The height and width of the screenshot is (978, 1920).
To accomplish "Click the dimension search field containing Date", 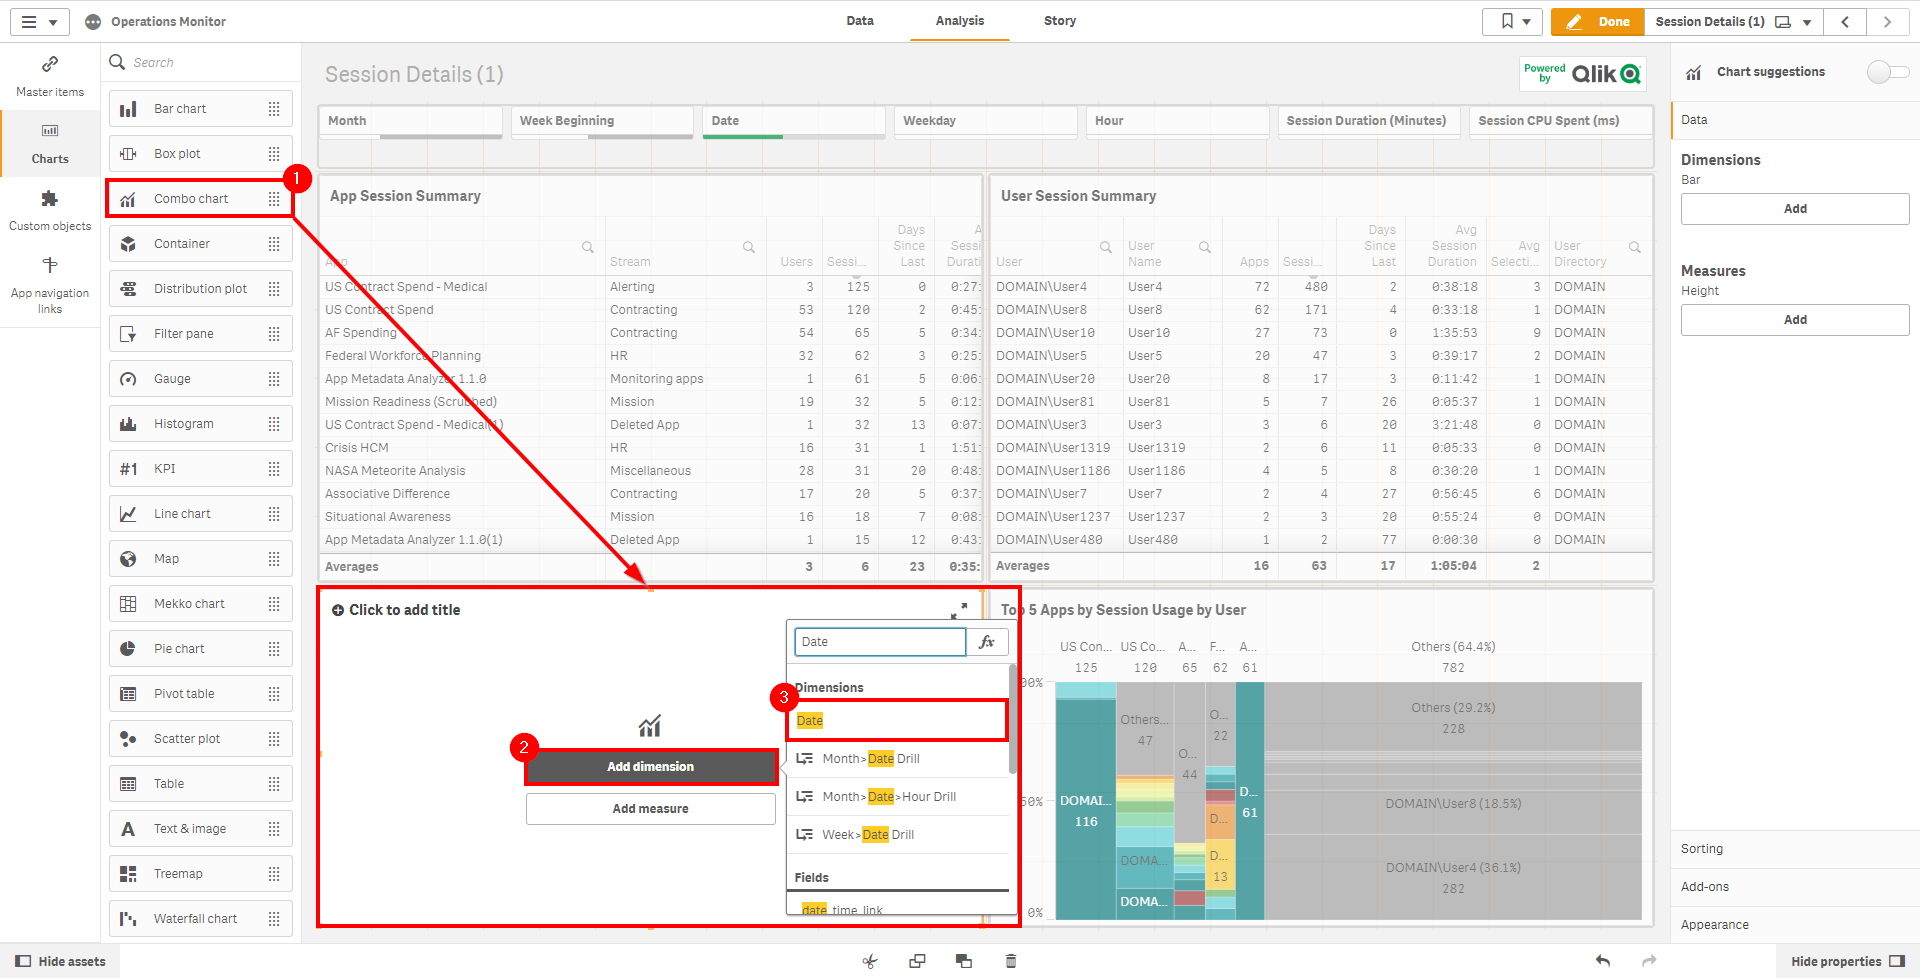I will (880, 642).
